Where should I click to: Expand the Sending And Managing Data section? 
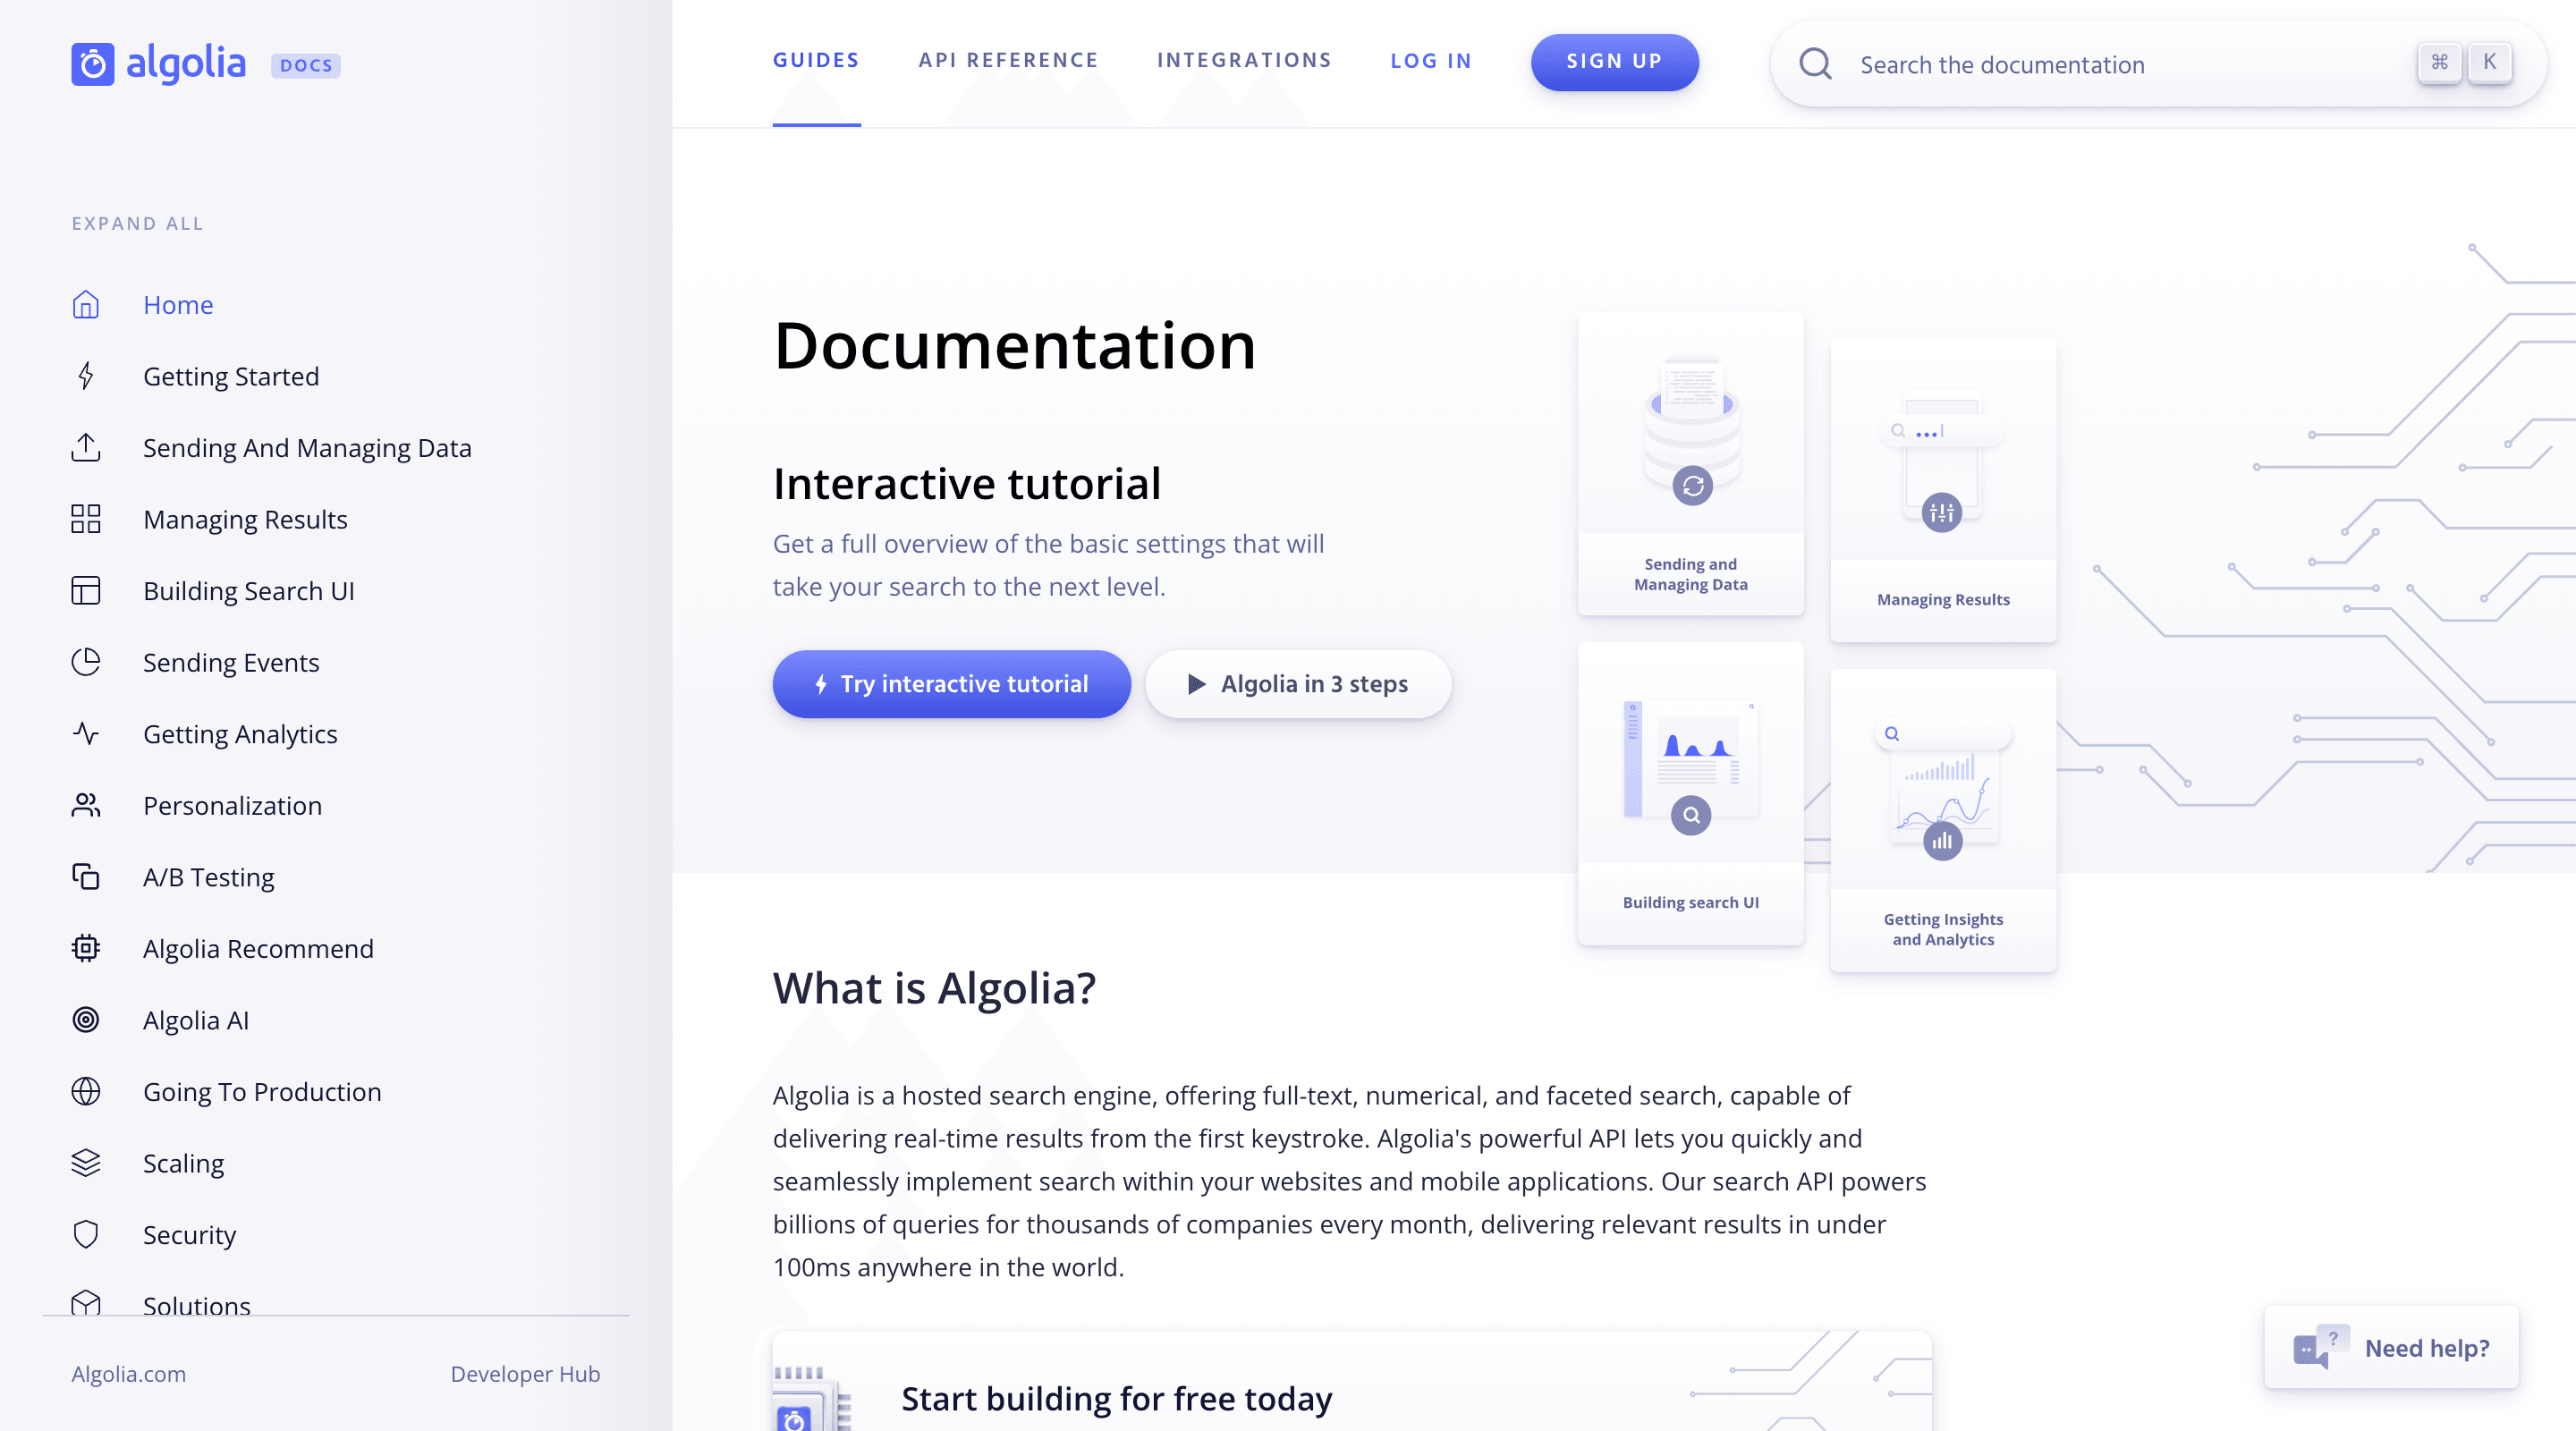click(x=309, y=447)
